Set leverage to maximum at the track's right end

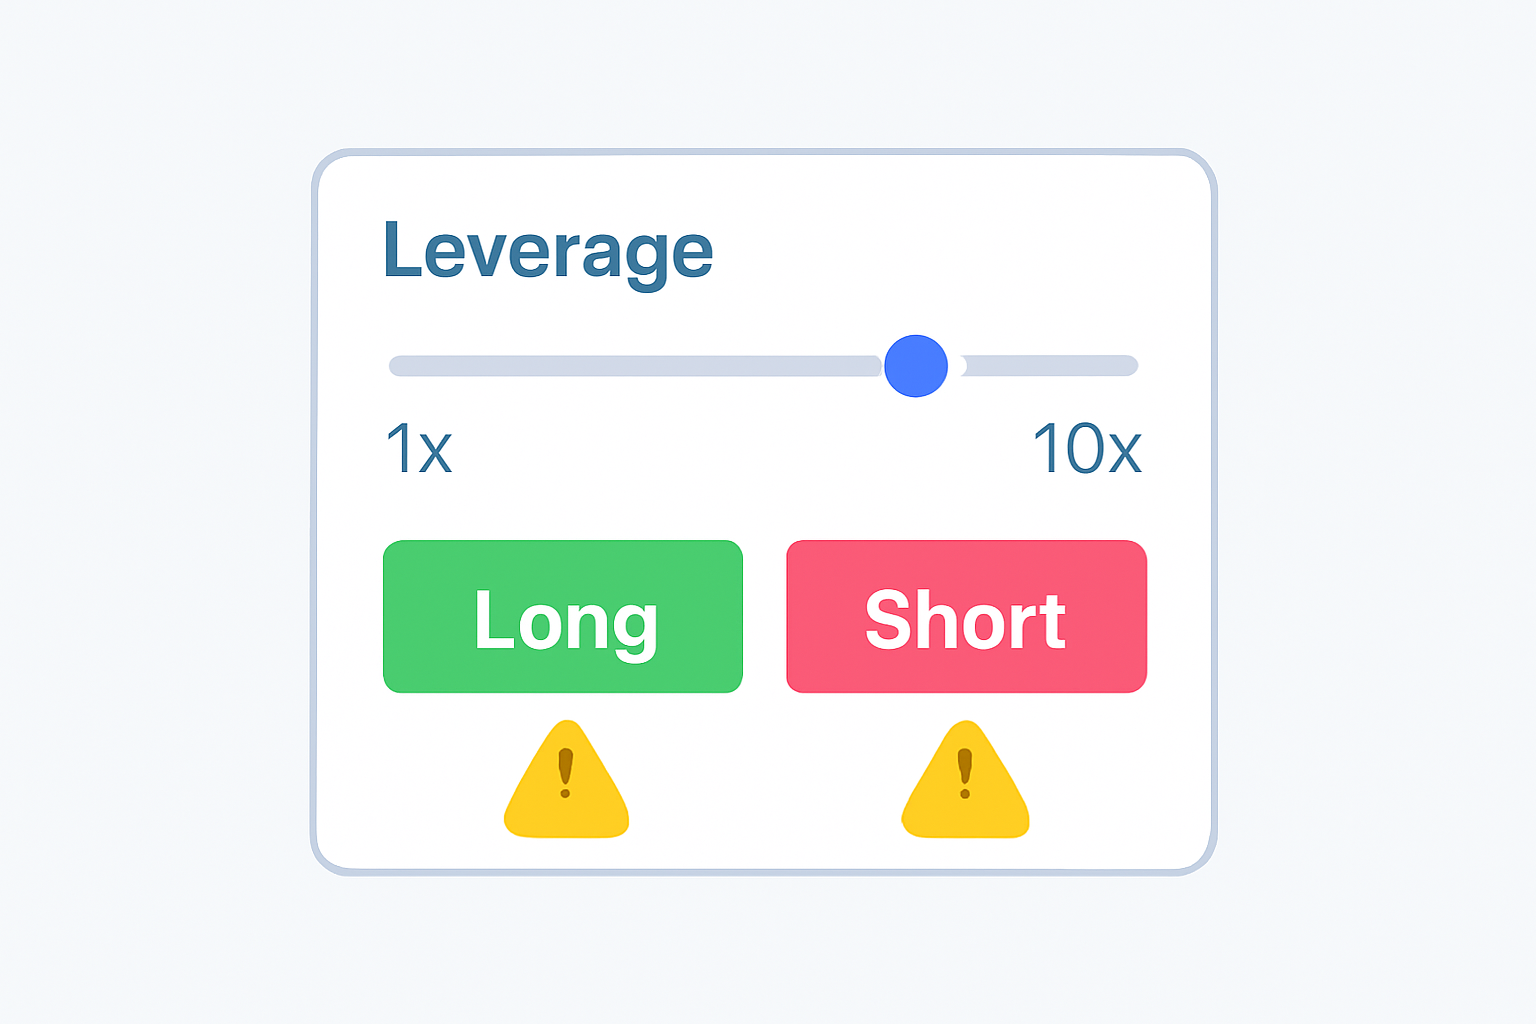[1130, 366]
